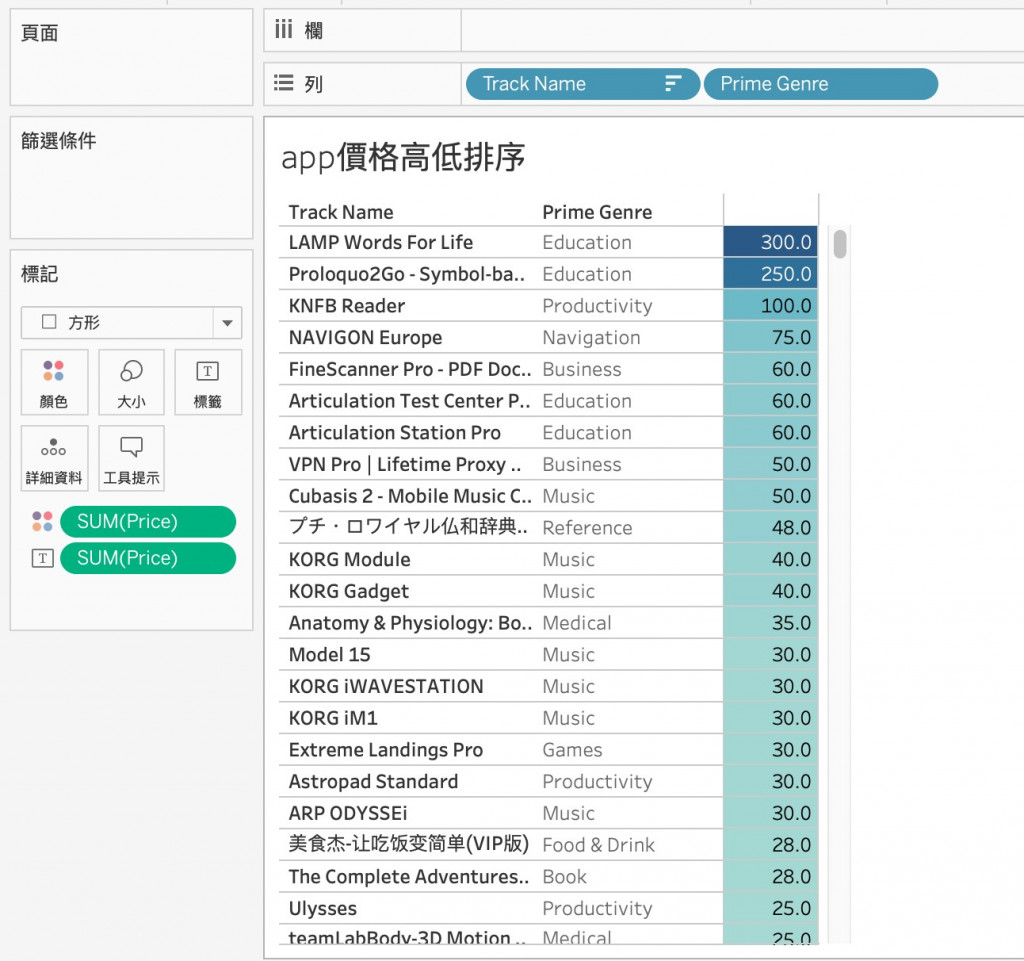
Task: Click the Prime Genre column header
Action: coord(597,212)
